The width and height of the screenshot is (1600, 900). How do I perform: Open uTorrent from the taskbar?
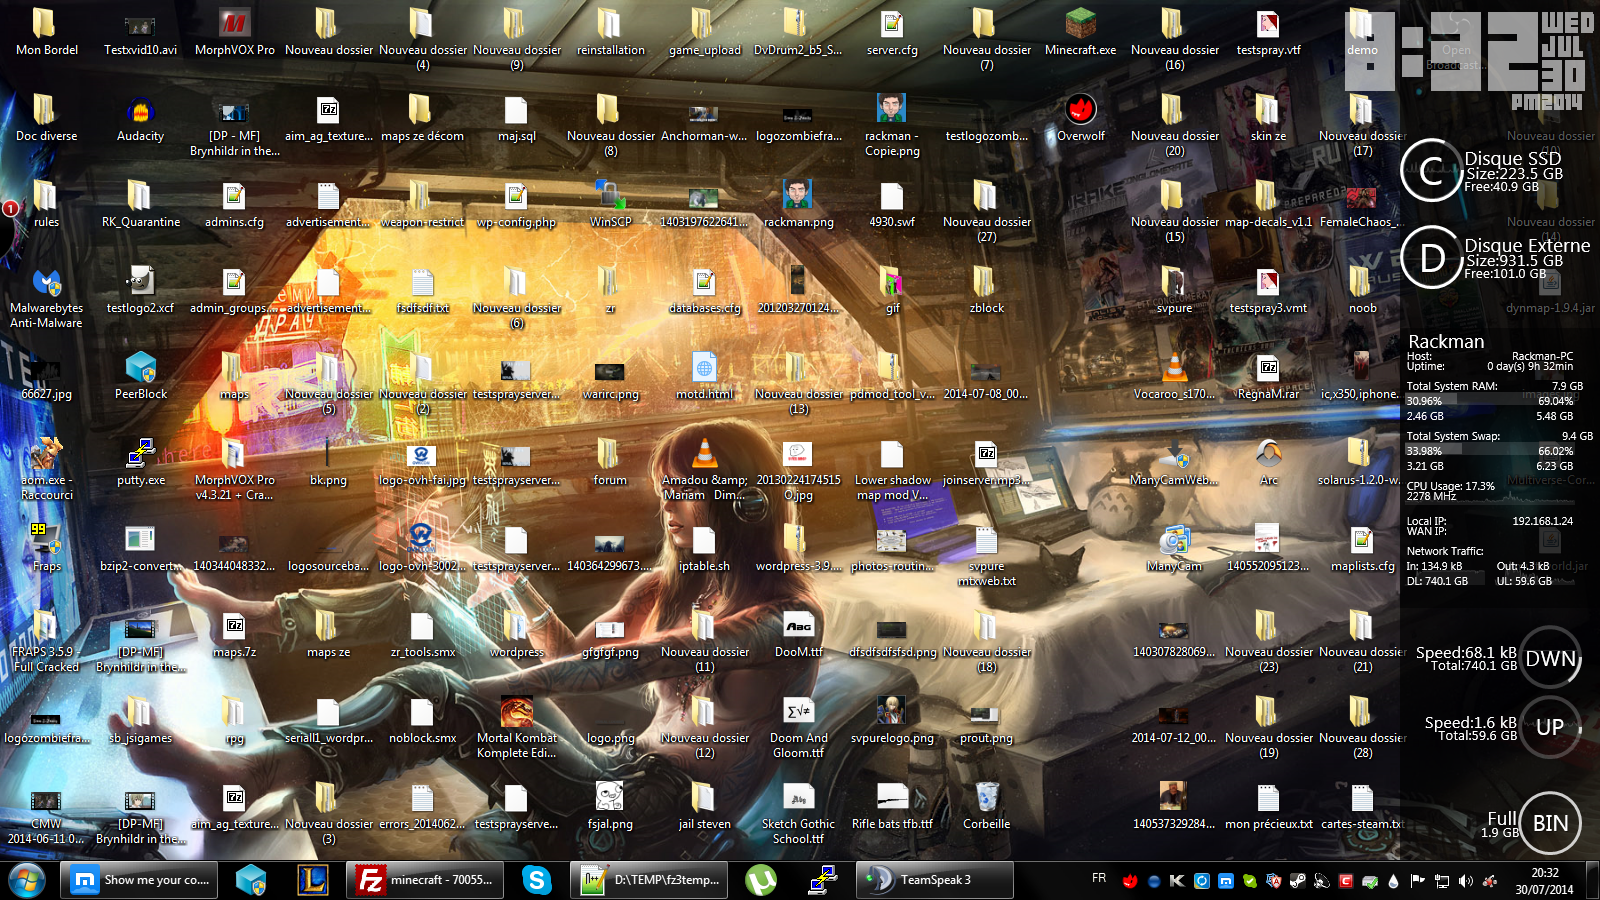coord(761,880)
